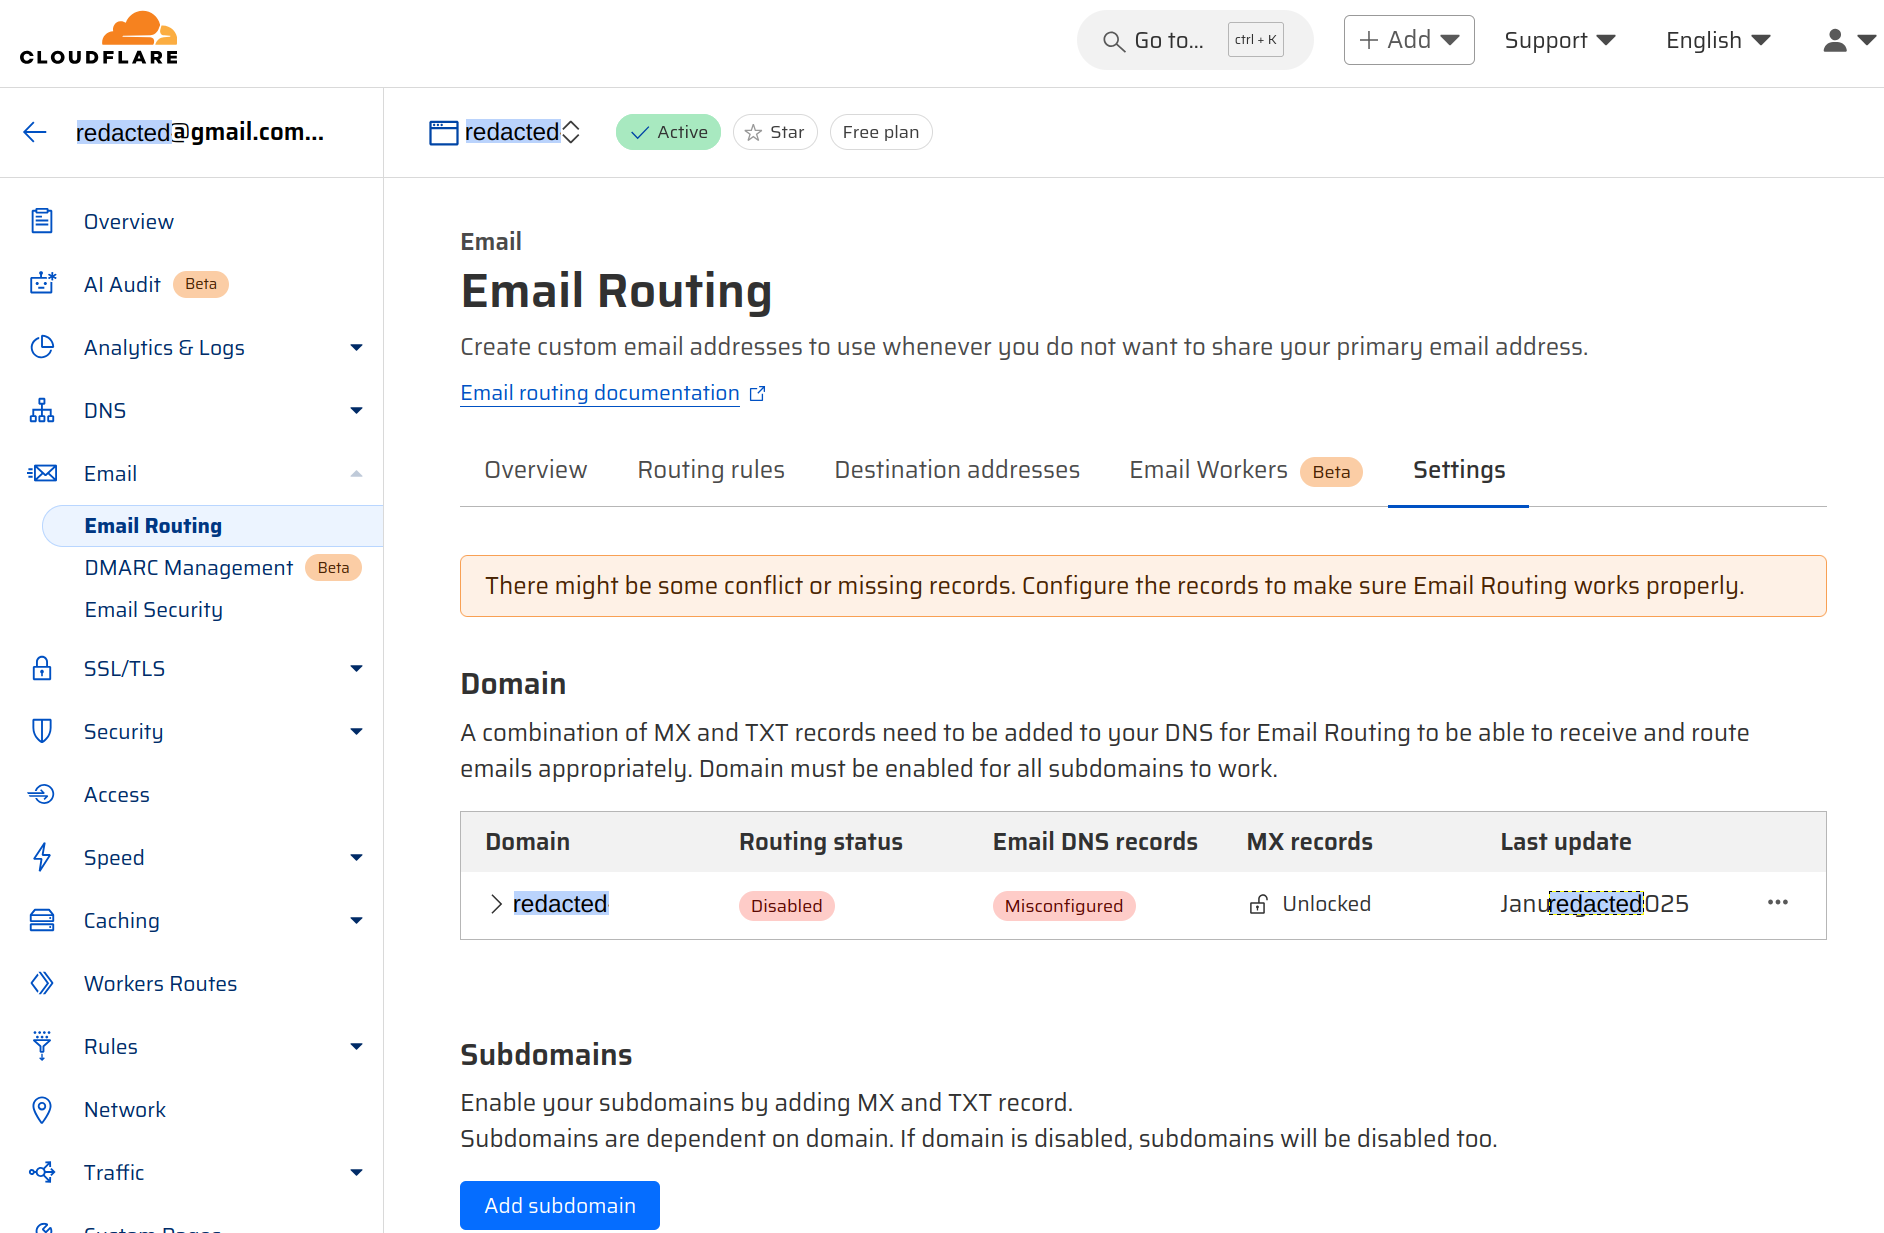Click the DNS network tree icon
The image size is (1884, 1233).
point(42,410)
